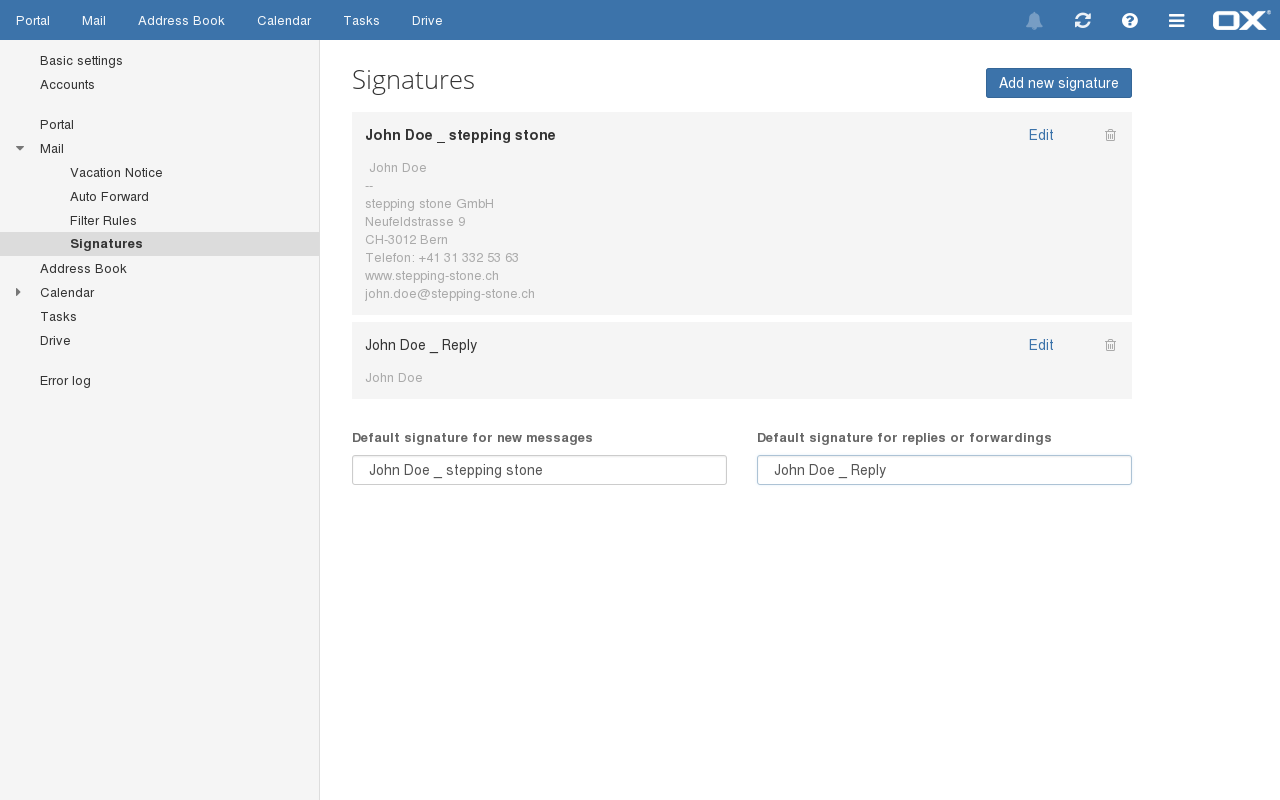Open the Error log settings page
The height and width of the screenshot is (800, 1280).
click(65, 381)
